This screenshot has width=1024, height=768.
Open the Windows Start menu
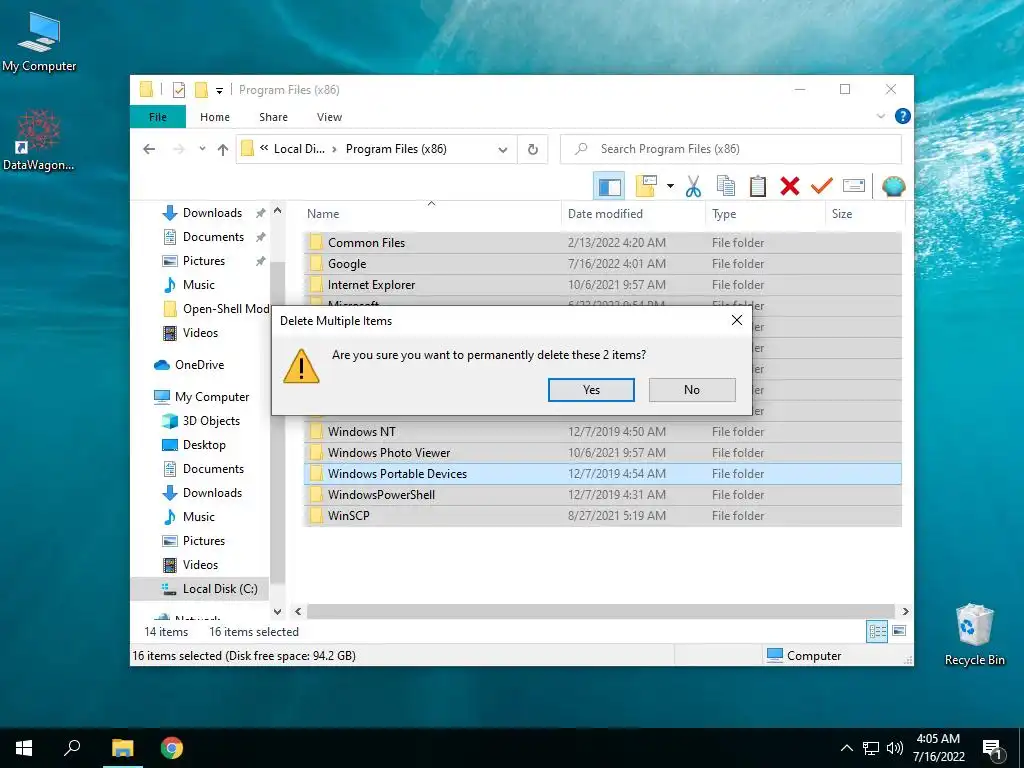pyautogui.click(x=24, y=748)
